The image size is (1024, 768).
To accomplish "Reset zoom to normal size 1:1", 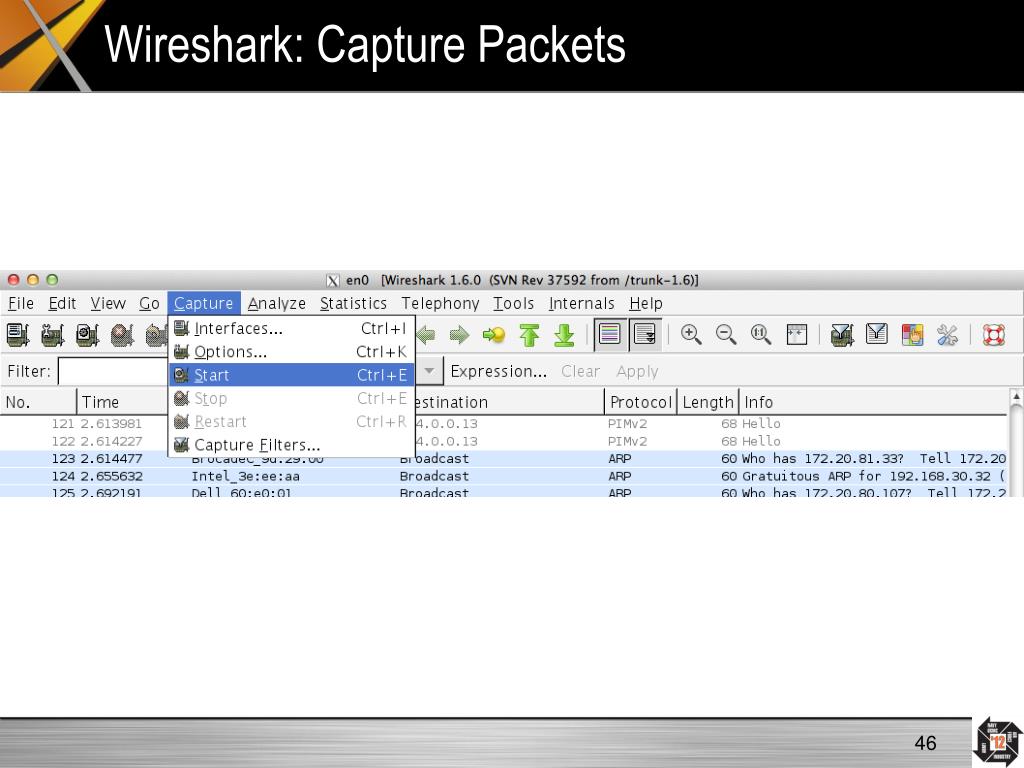I will pyautogui.click(x=761, y=334).
